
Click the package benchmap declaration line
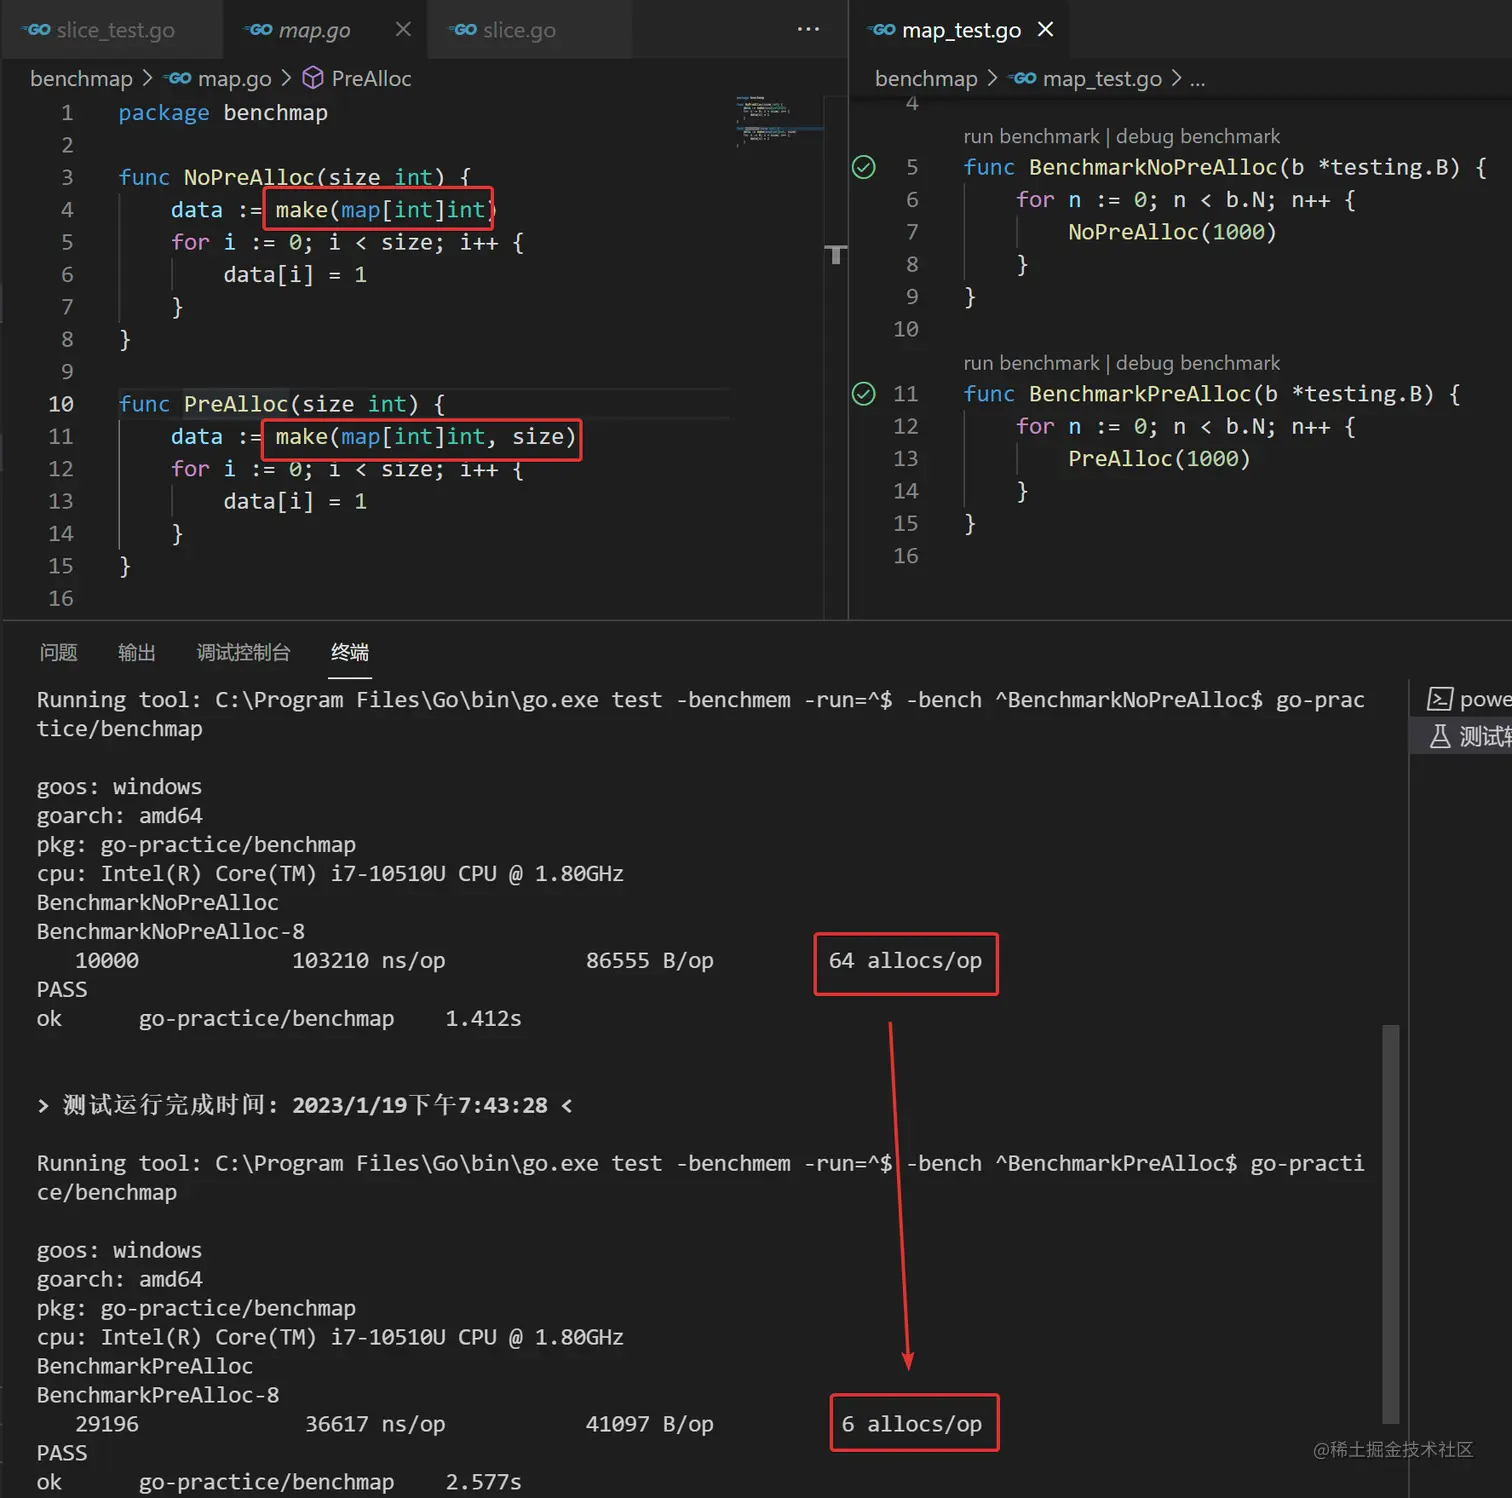click(223, 113)
